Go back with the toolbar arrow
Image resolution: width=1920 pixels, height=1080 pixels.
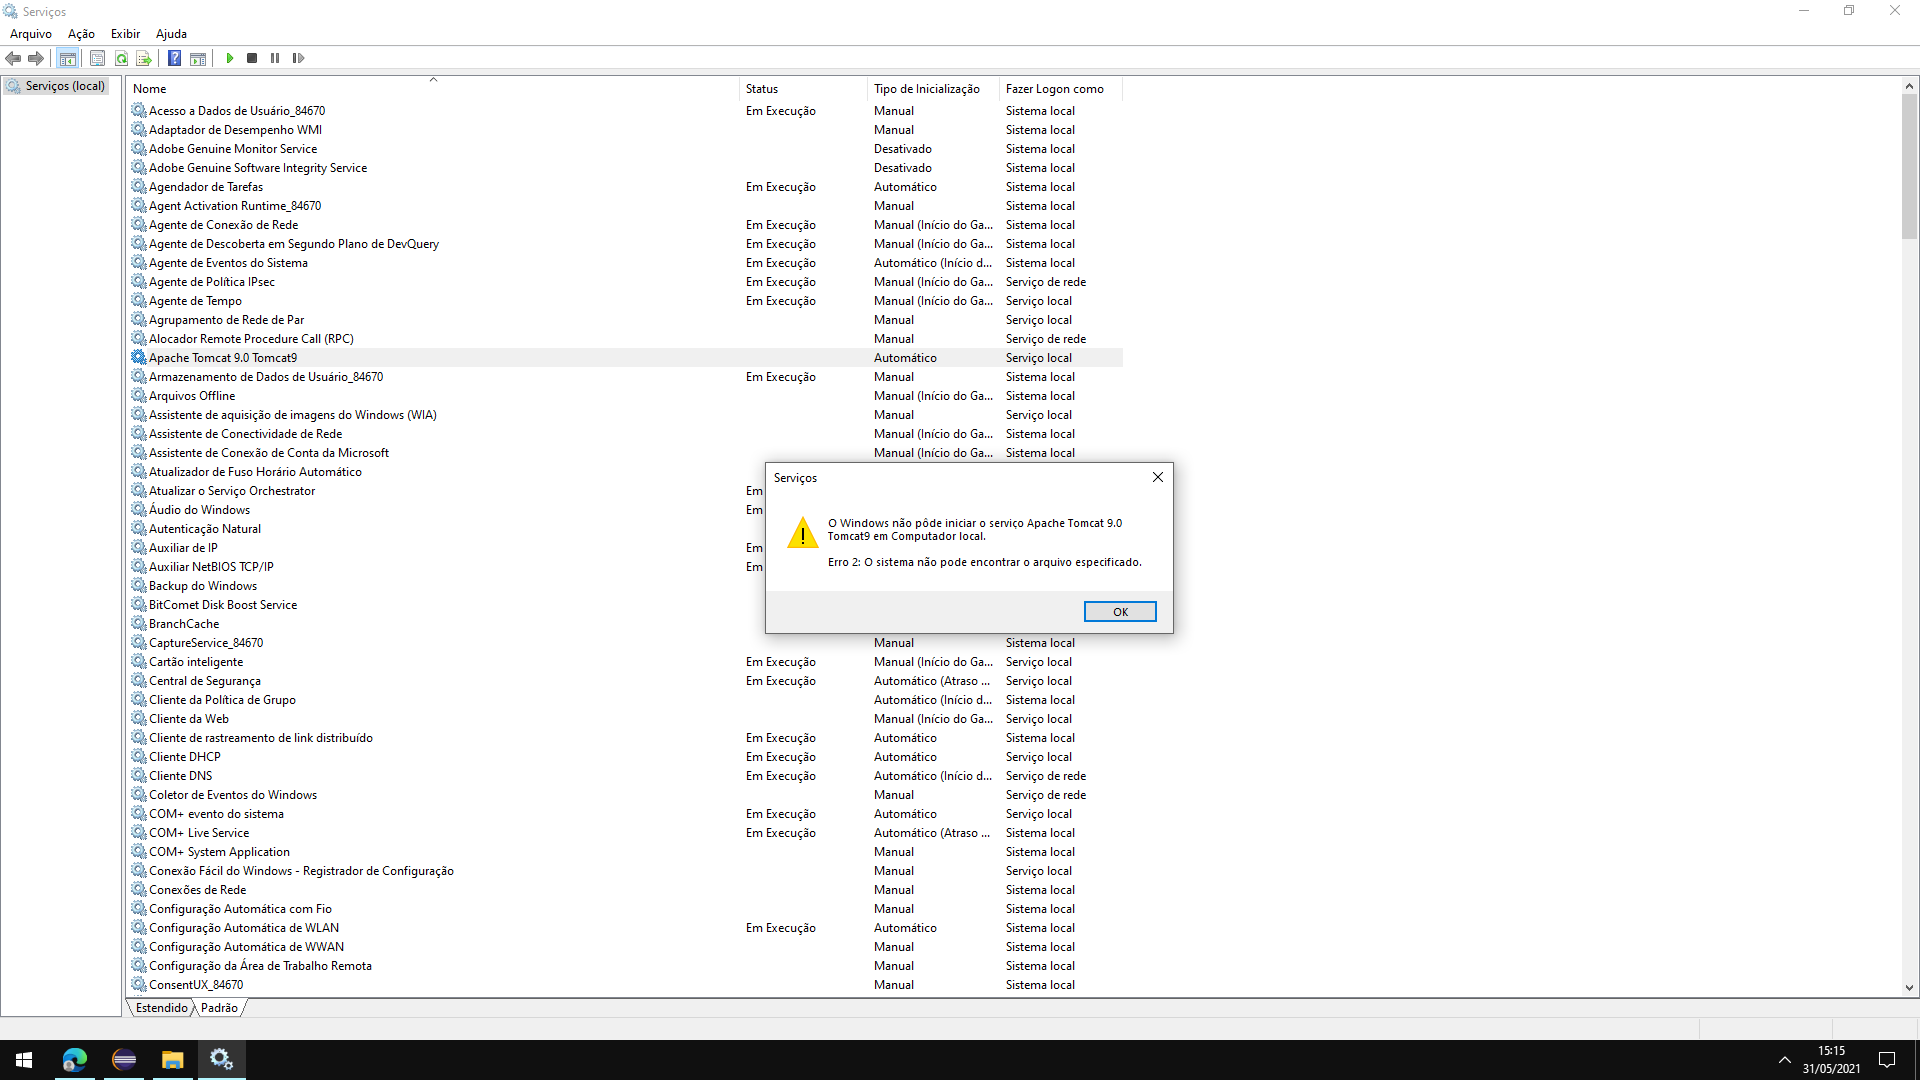click(13, 58)
